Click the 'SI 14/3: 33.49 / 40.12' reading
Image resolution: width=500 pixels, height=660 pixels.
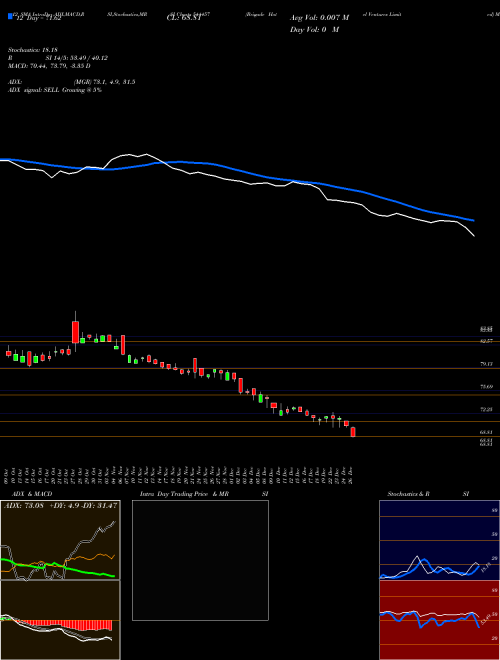click(77, 58)
